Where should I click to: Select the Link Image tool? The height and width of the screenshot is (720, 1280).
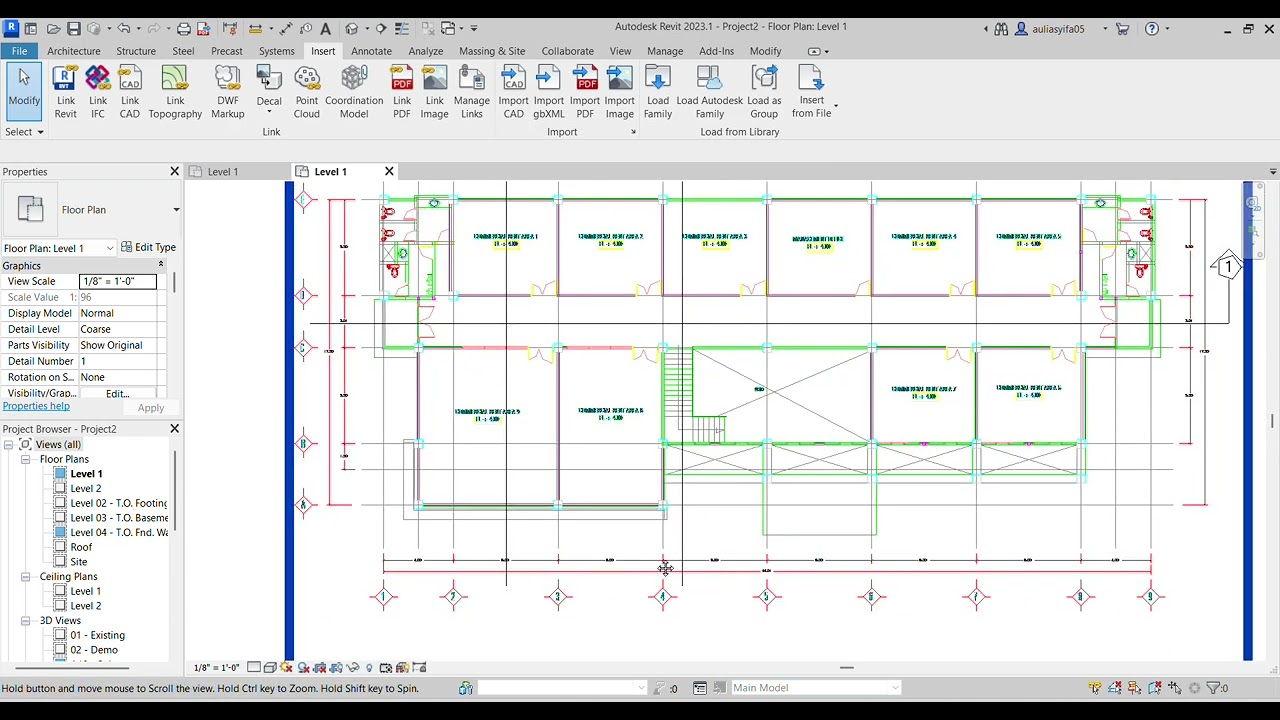click(x=434, y=92)
